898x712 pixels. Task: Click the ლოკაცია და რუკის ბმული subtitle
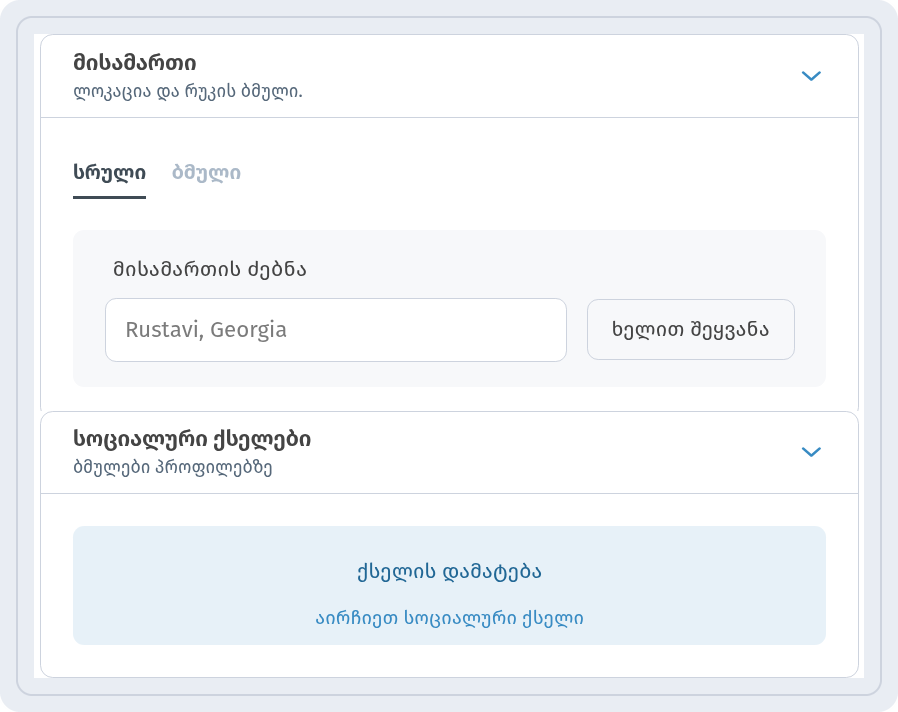click(x=188, y=92)
